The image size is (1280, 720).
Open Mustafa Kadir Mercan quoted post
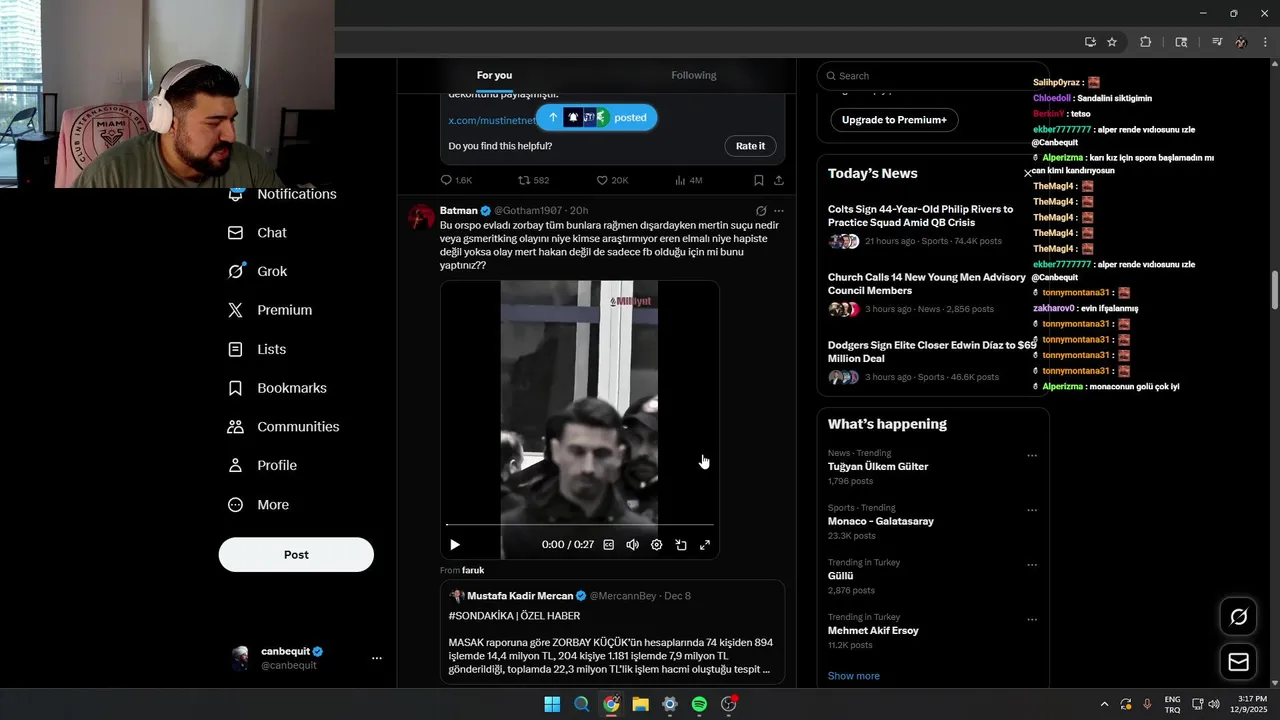pyautogui.click(x=612, y=632)
